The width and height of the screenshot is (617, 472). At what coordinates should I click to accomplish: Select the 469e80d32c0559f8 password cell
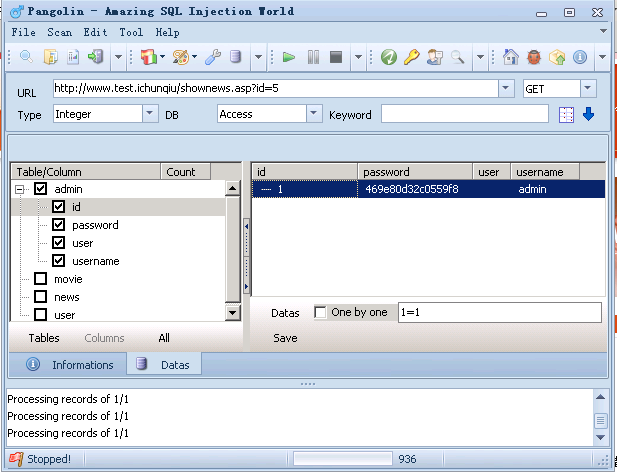(x=415, y=189)
